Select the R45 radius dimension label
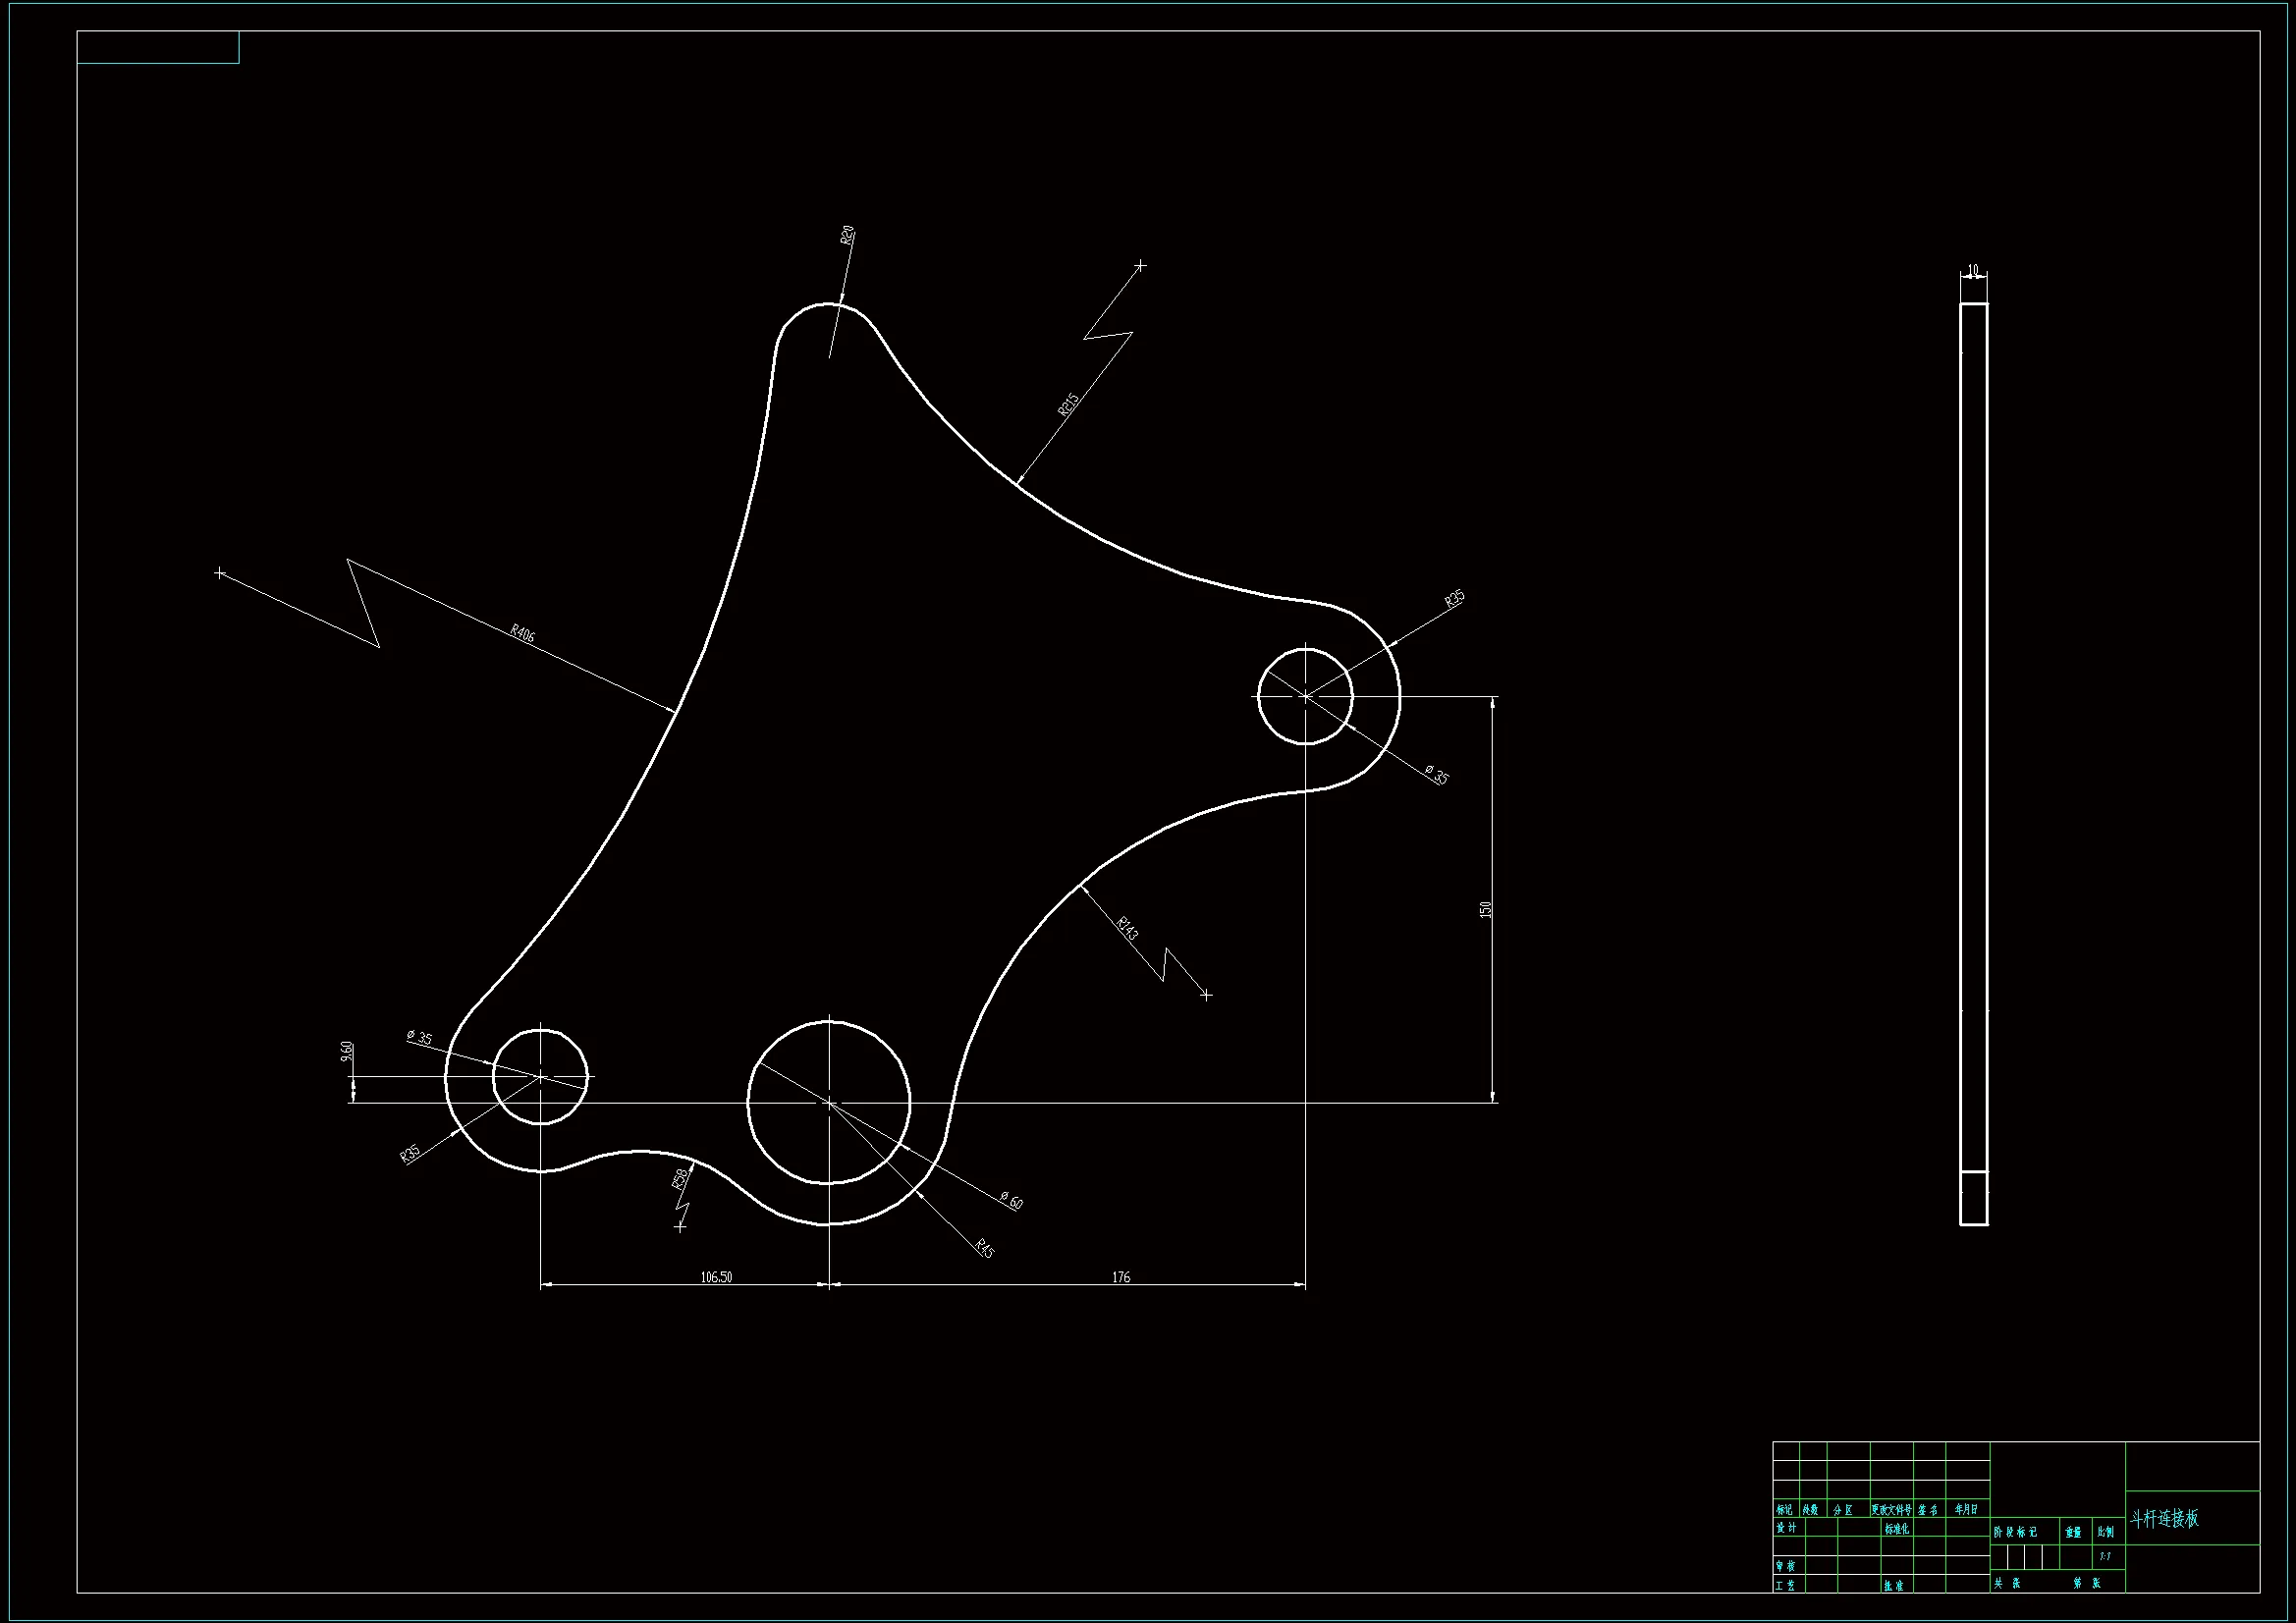The width and height of the screenshot is (2296, 1623). pyautogui.click(x=985, y=1248)
